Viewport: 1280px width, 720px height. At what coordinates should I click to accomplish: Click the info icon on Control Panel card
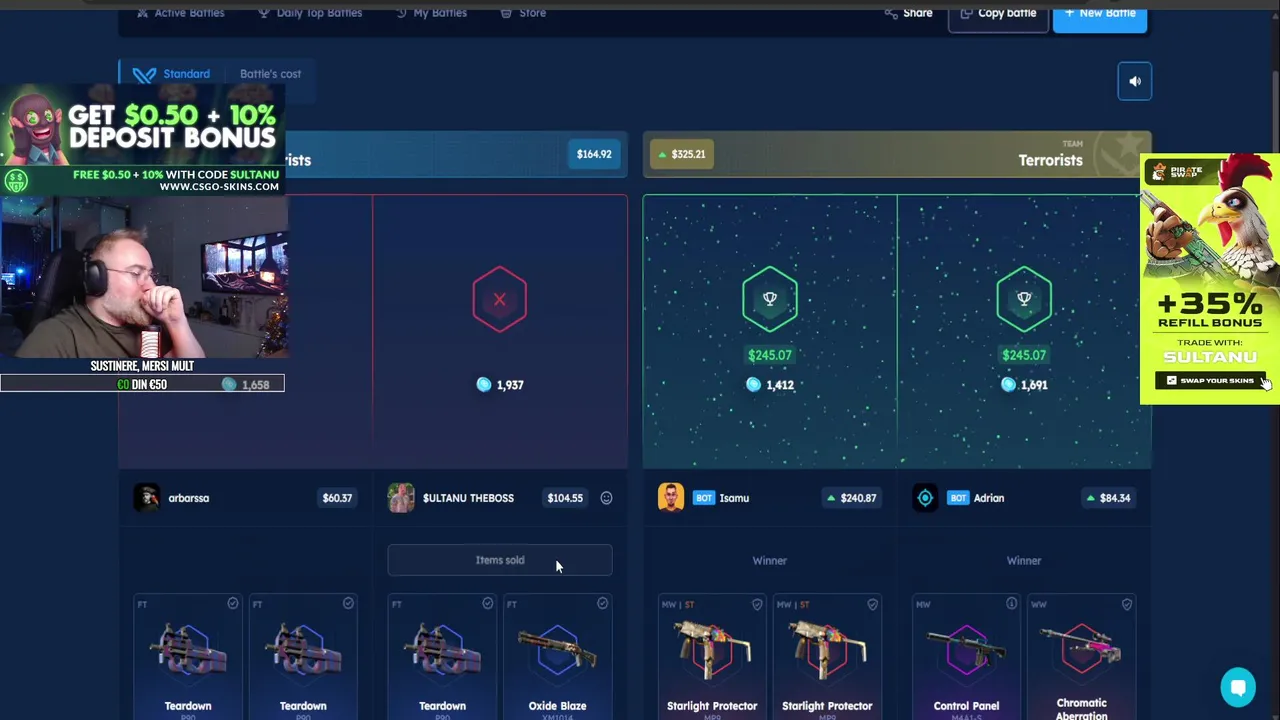click(x=1012, y=604)
